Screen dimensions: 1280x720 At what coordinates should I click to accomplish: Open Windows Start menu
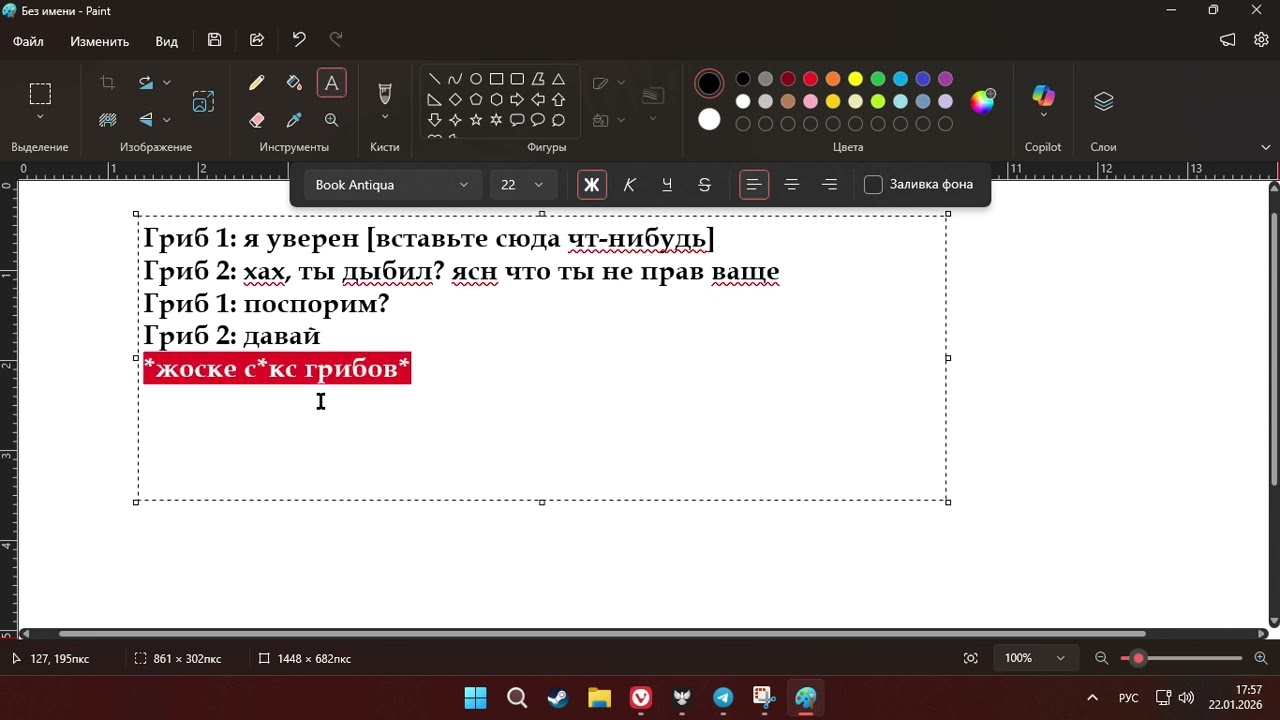pyautogui.click(x=476, y=698)
